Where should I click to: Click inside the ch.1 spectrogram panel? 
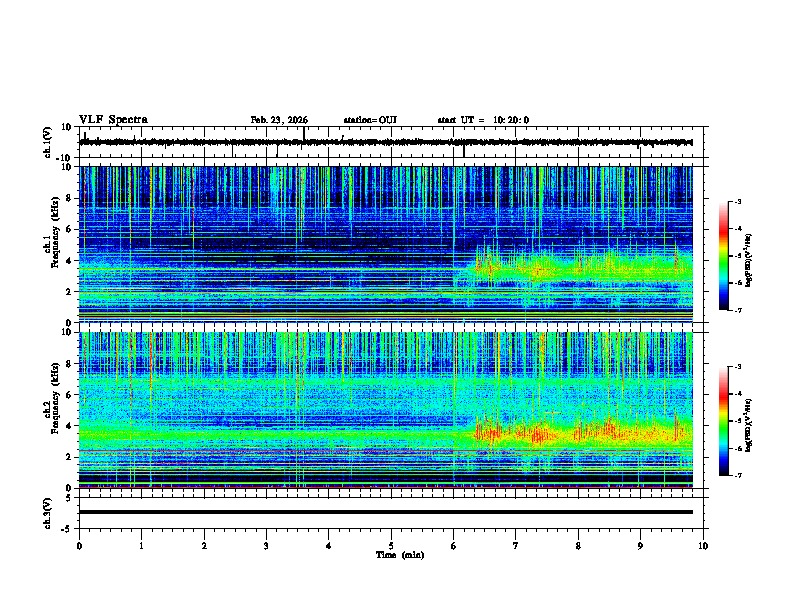click(385, 244)
